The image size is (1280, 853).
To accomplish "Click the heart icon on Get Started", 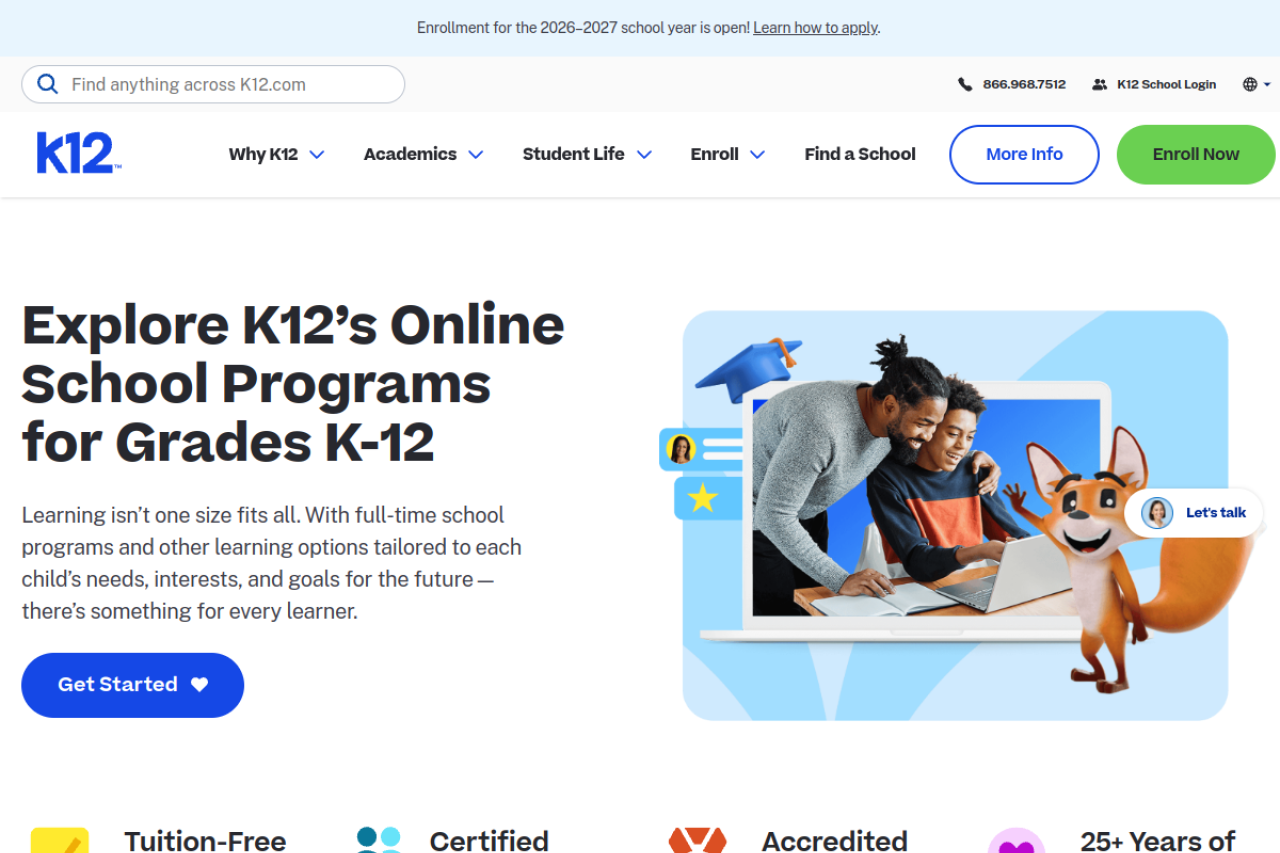I will pyautogui.click(x=200, y=685).
